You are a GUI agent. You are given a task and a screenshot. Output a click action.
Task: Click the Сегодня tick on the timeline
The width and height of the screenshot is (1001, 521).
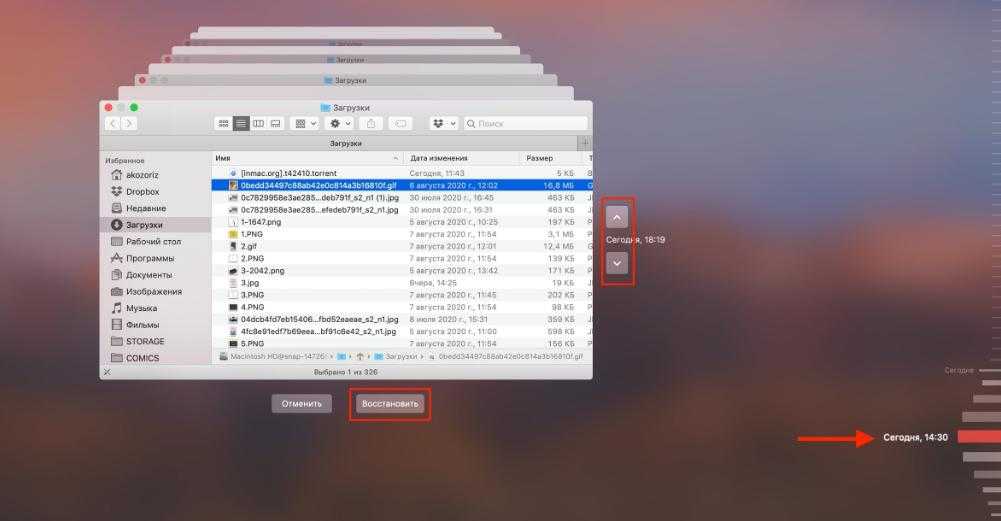pyautogui.click(x=990, y=370)
